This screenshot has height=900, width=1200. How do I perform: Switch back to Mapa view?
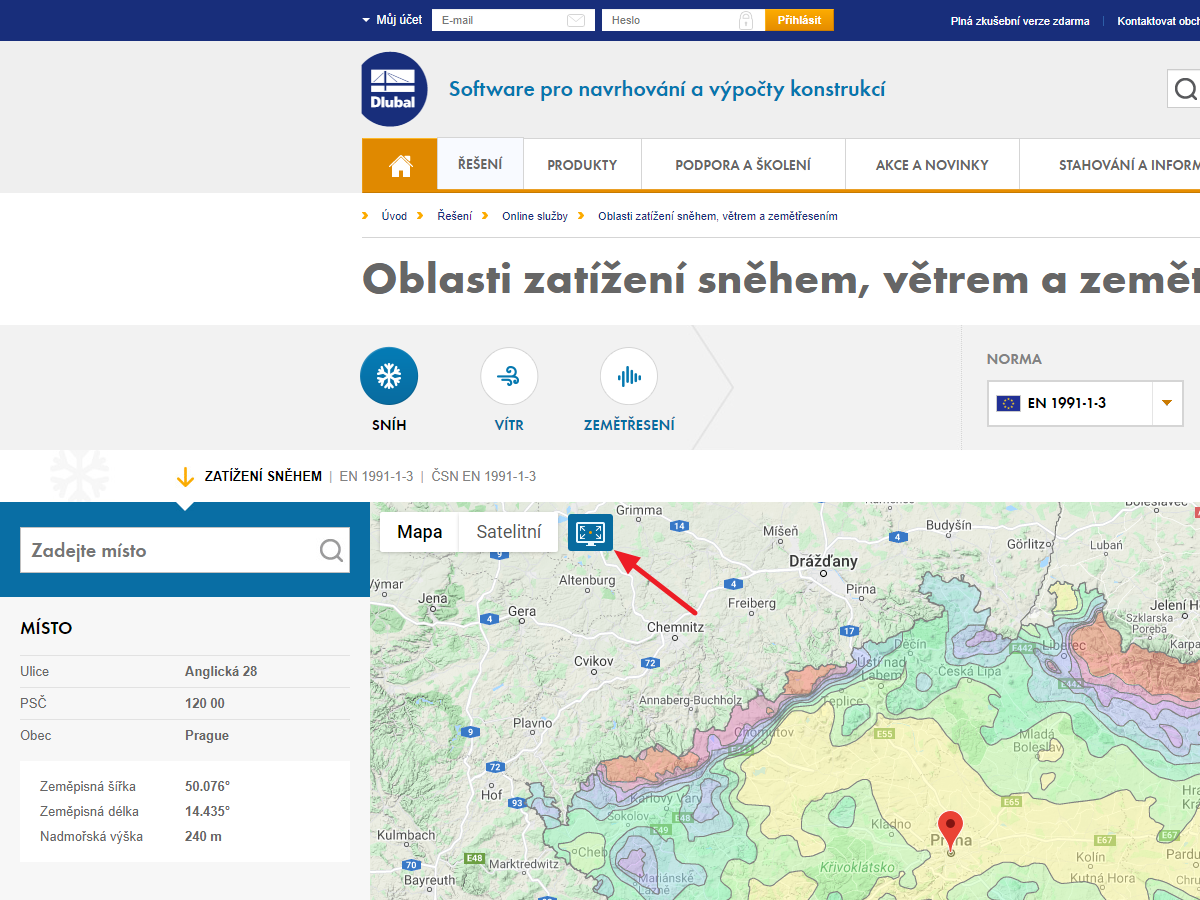pos(419,532)
